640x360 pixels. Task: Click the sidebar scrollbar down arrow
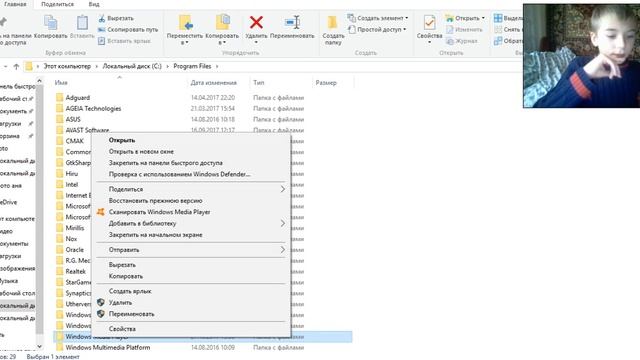coord(39,347)
